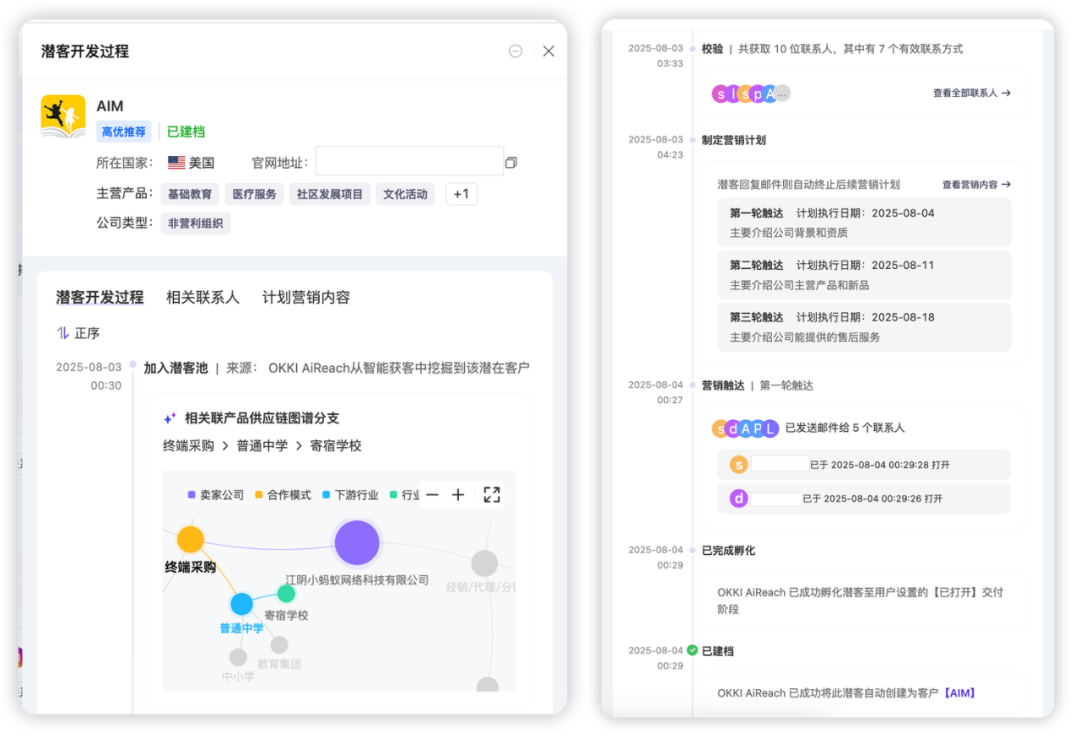1080x743 pixels.
Task: Click the ellipsis avatar to expand more contacts
Action: [x=782, y=94]
